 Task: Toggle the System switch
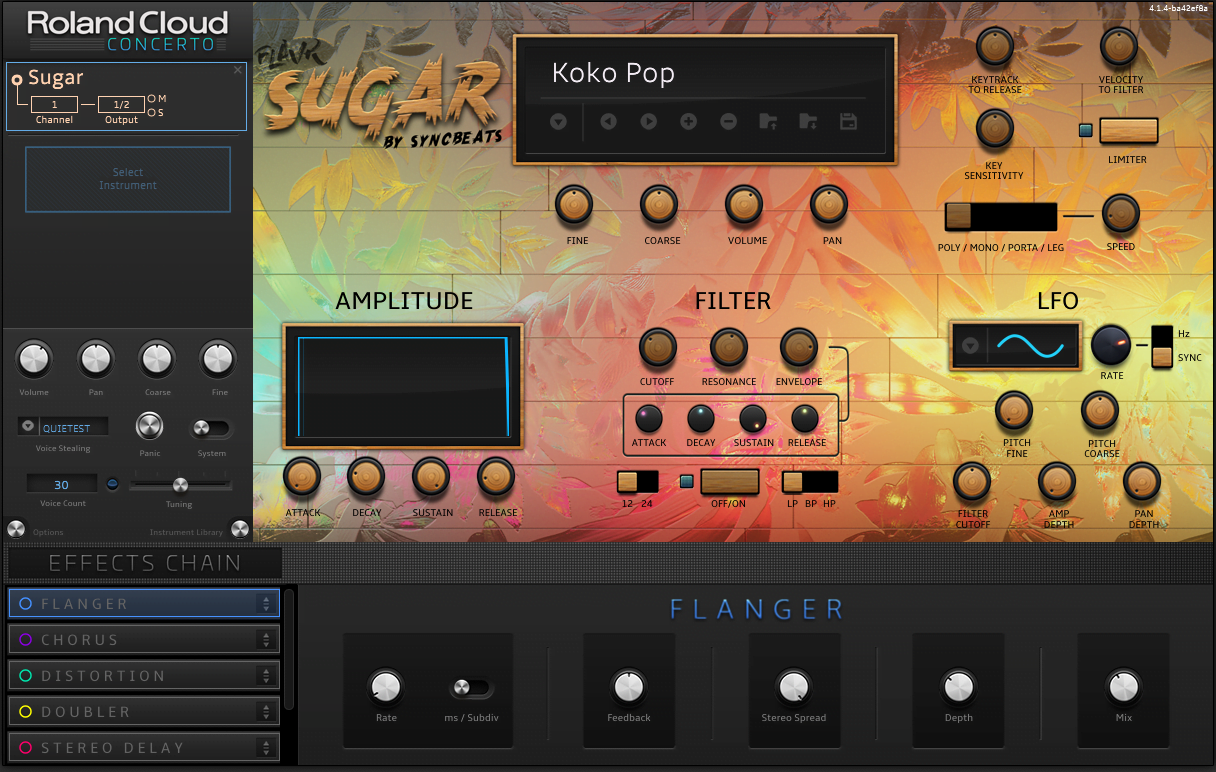[x=211, y=428]
